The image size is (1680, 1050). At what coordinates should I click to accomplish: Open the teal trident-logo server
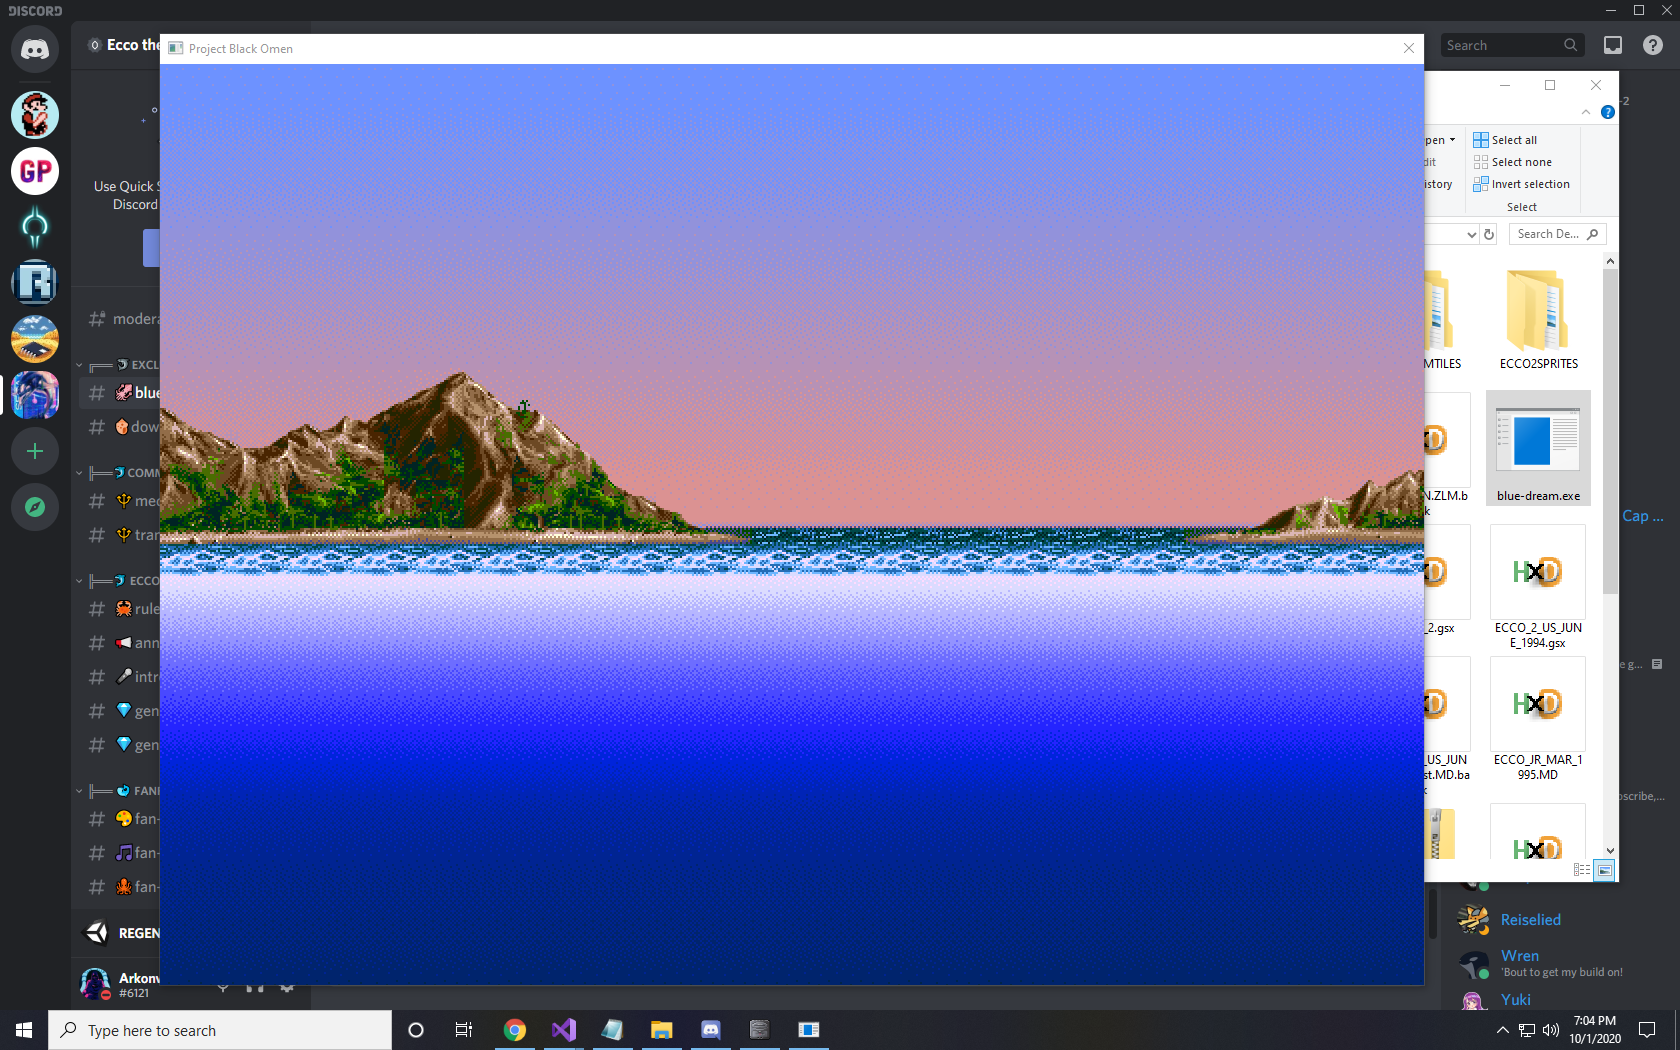35,227
